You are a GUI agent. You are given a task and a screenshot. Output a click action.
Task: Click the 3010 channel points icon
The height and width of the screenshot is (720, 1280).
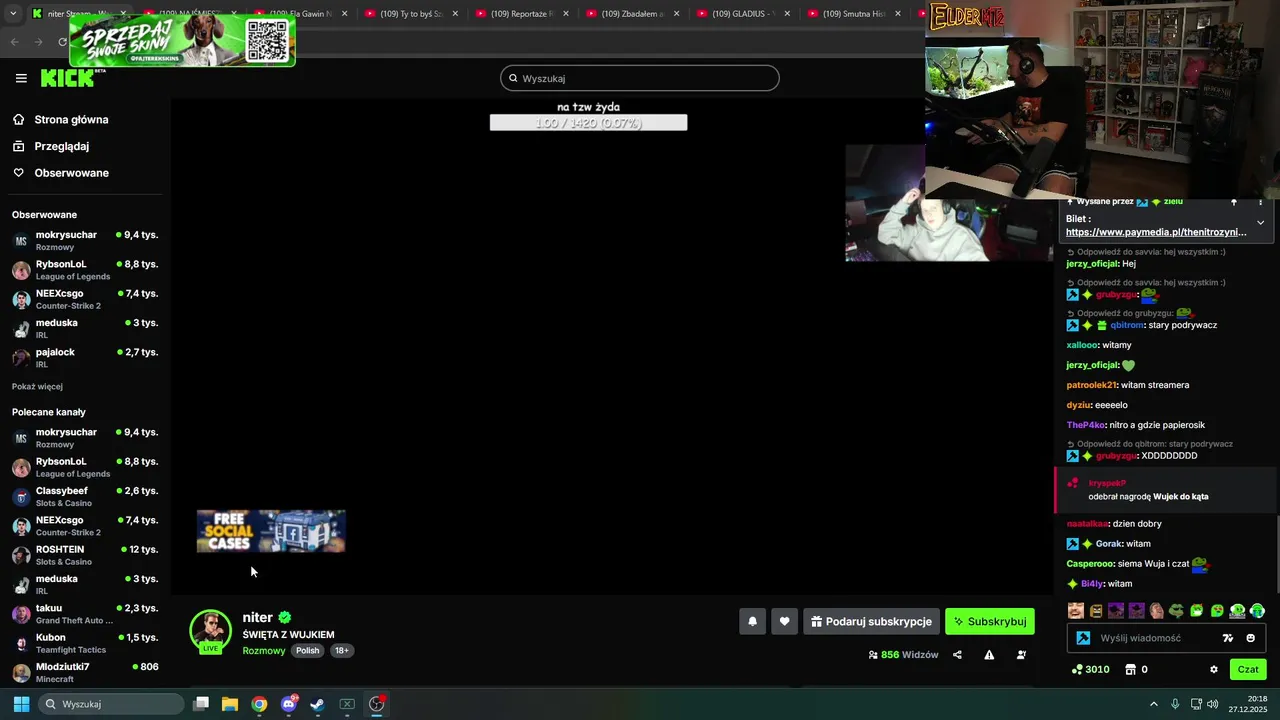tap(1077, 670)
